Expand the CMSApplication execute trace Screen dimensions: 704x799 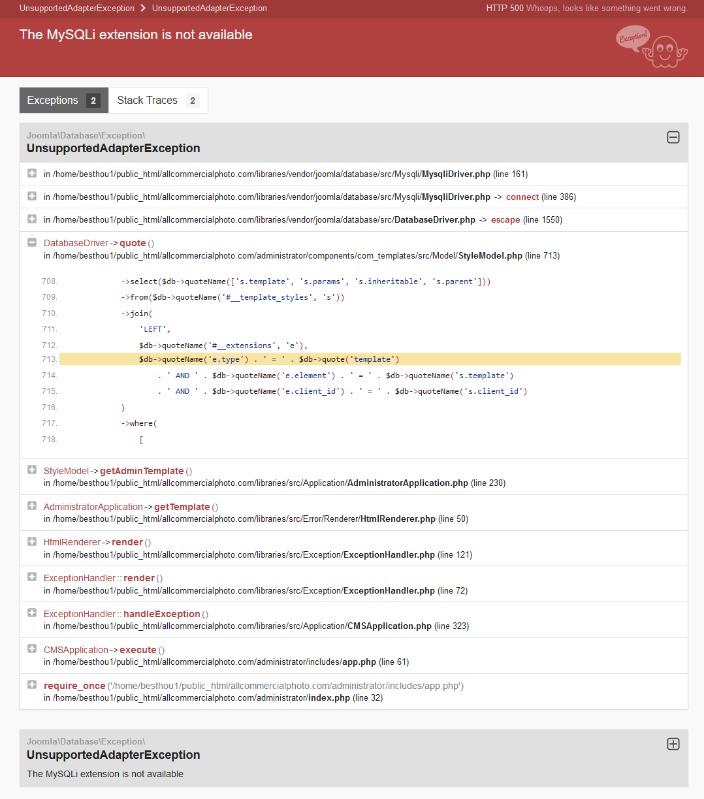tap(32, 649)
